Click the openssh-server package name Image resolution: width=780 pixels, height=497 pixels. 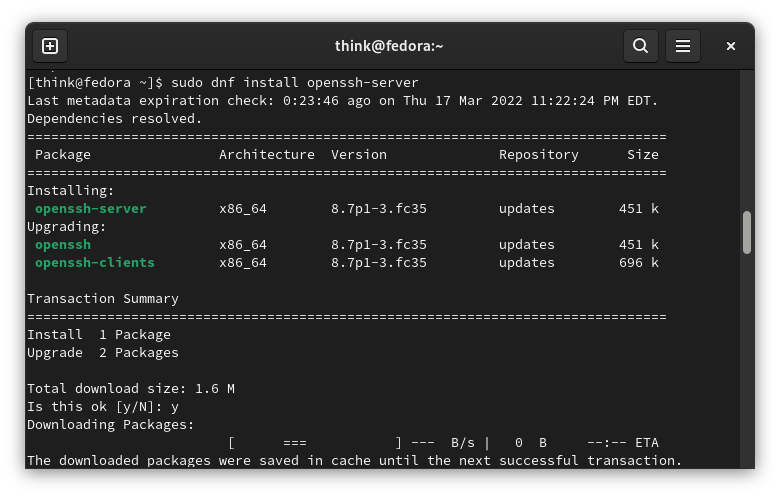(91, 208)
